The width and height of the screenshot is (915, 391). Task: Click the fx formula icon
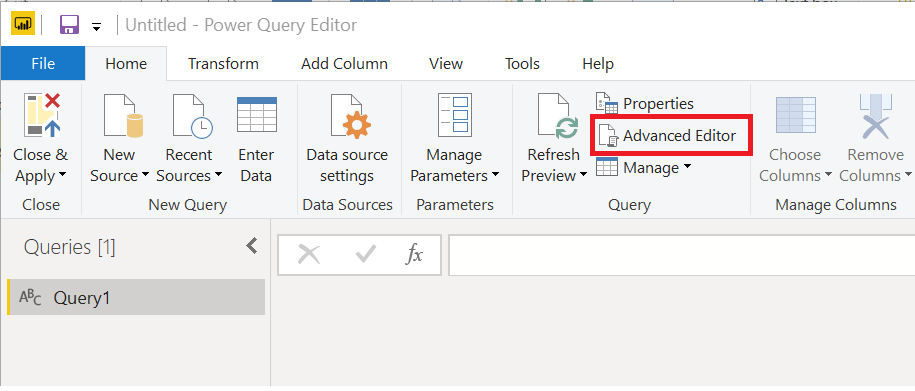pos(415,254)
